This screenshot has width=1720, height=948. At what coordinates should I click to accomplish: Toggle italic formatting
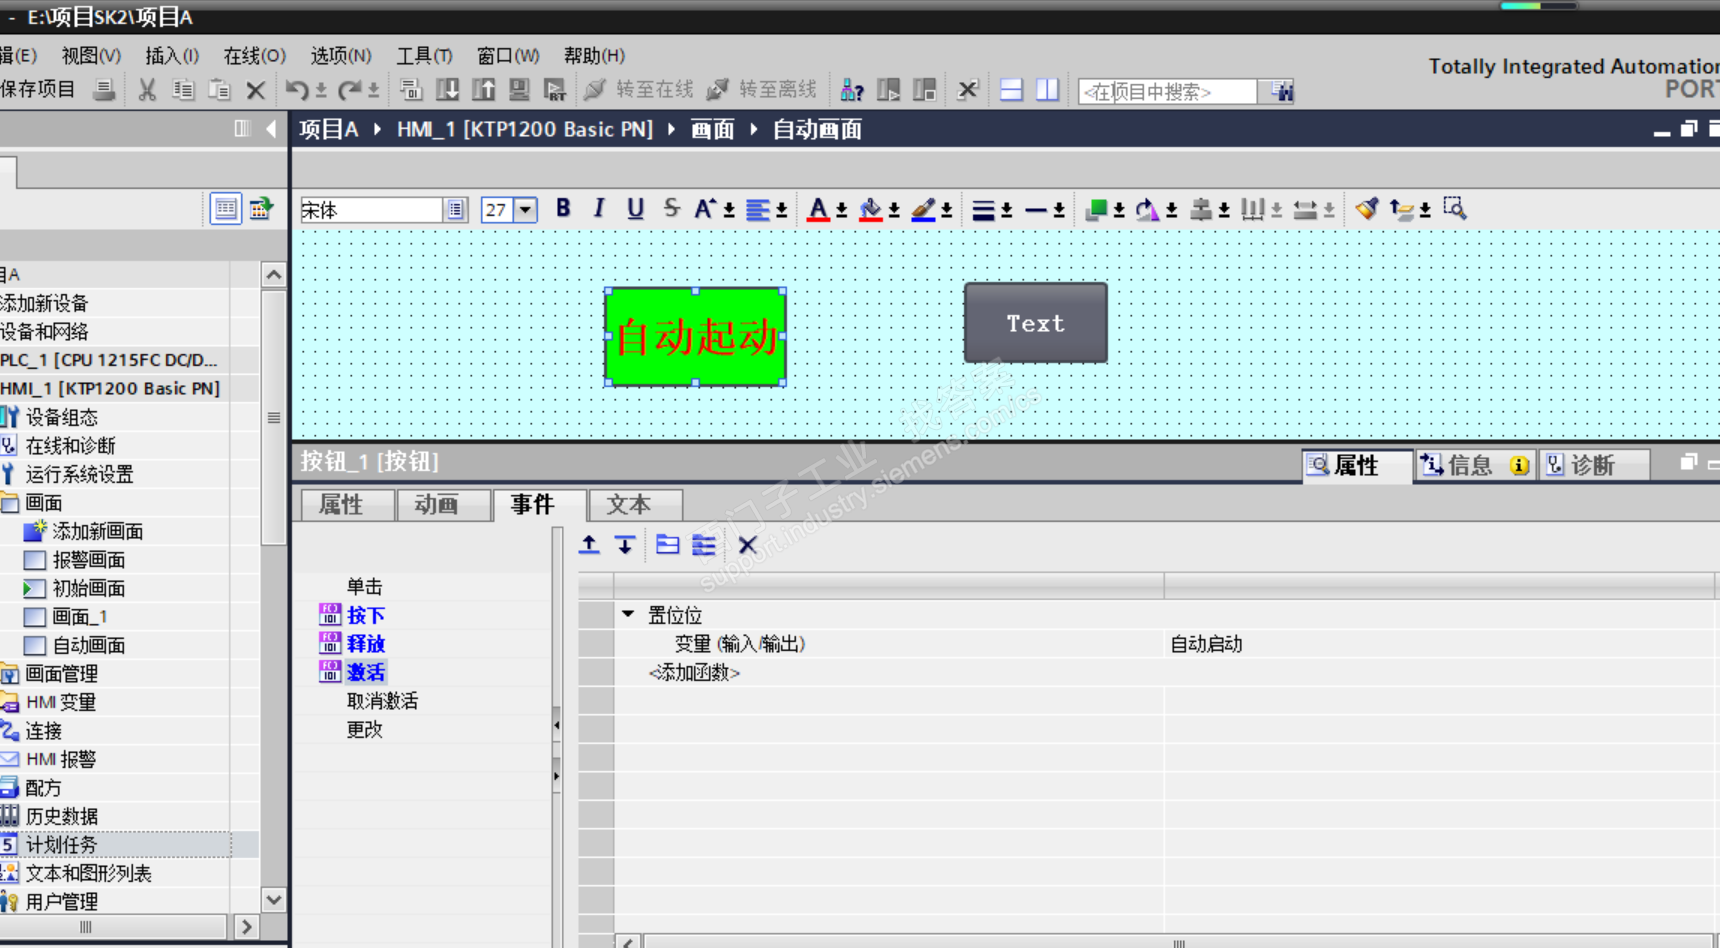coord(599,208)
